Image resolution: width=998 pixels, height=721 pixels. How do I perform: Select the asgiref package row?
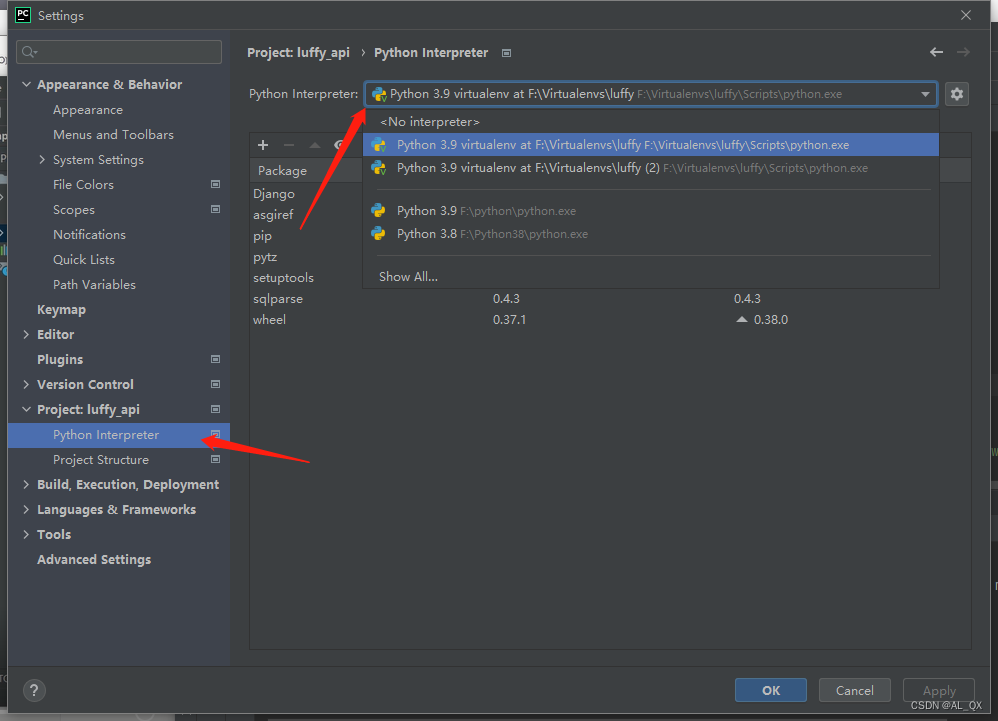(x=273, y=214)
